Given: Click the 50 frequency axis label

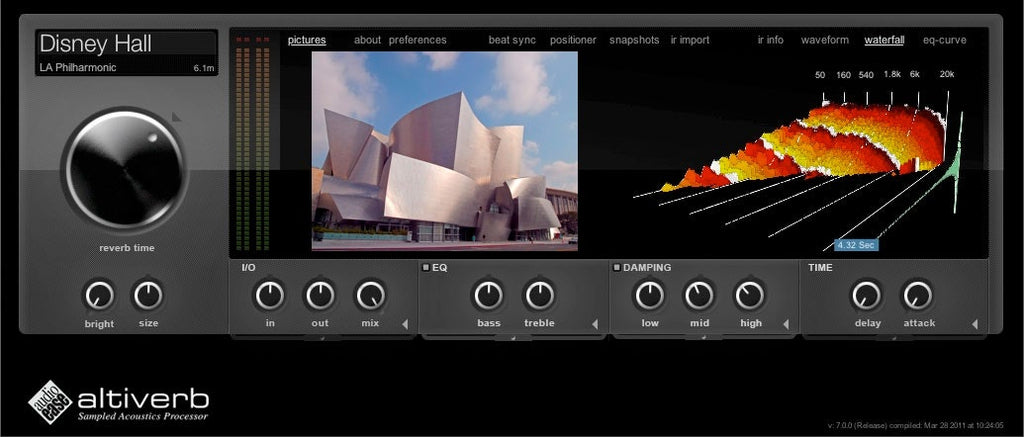Looking at the screenshot, I should coord(820,75).
